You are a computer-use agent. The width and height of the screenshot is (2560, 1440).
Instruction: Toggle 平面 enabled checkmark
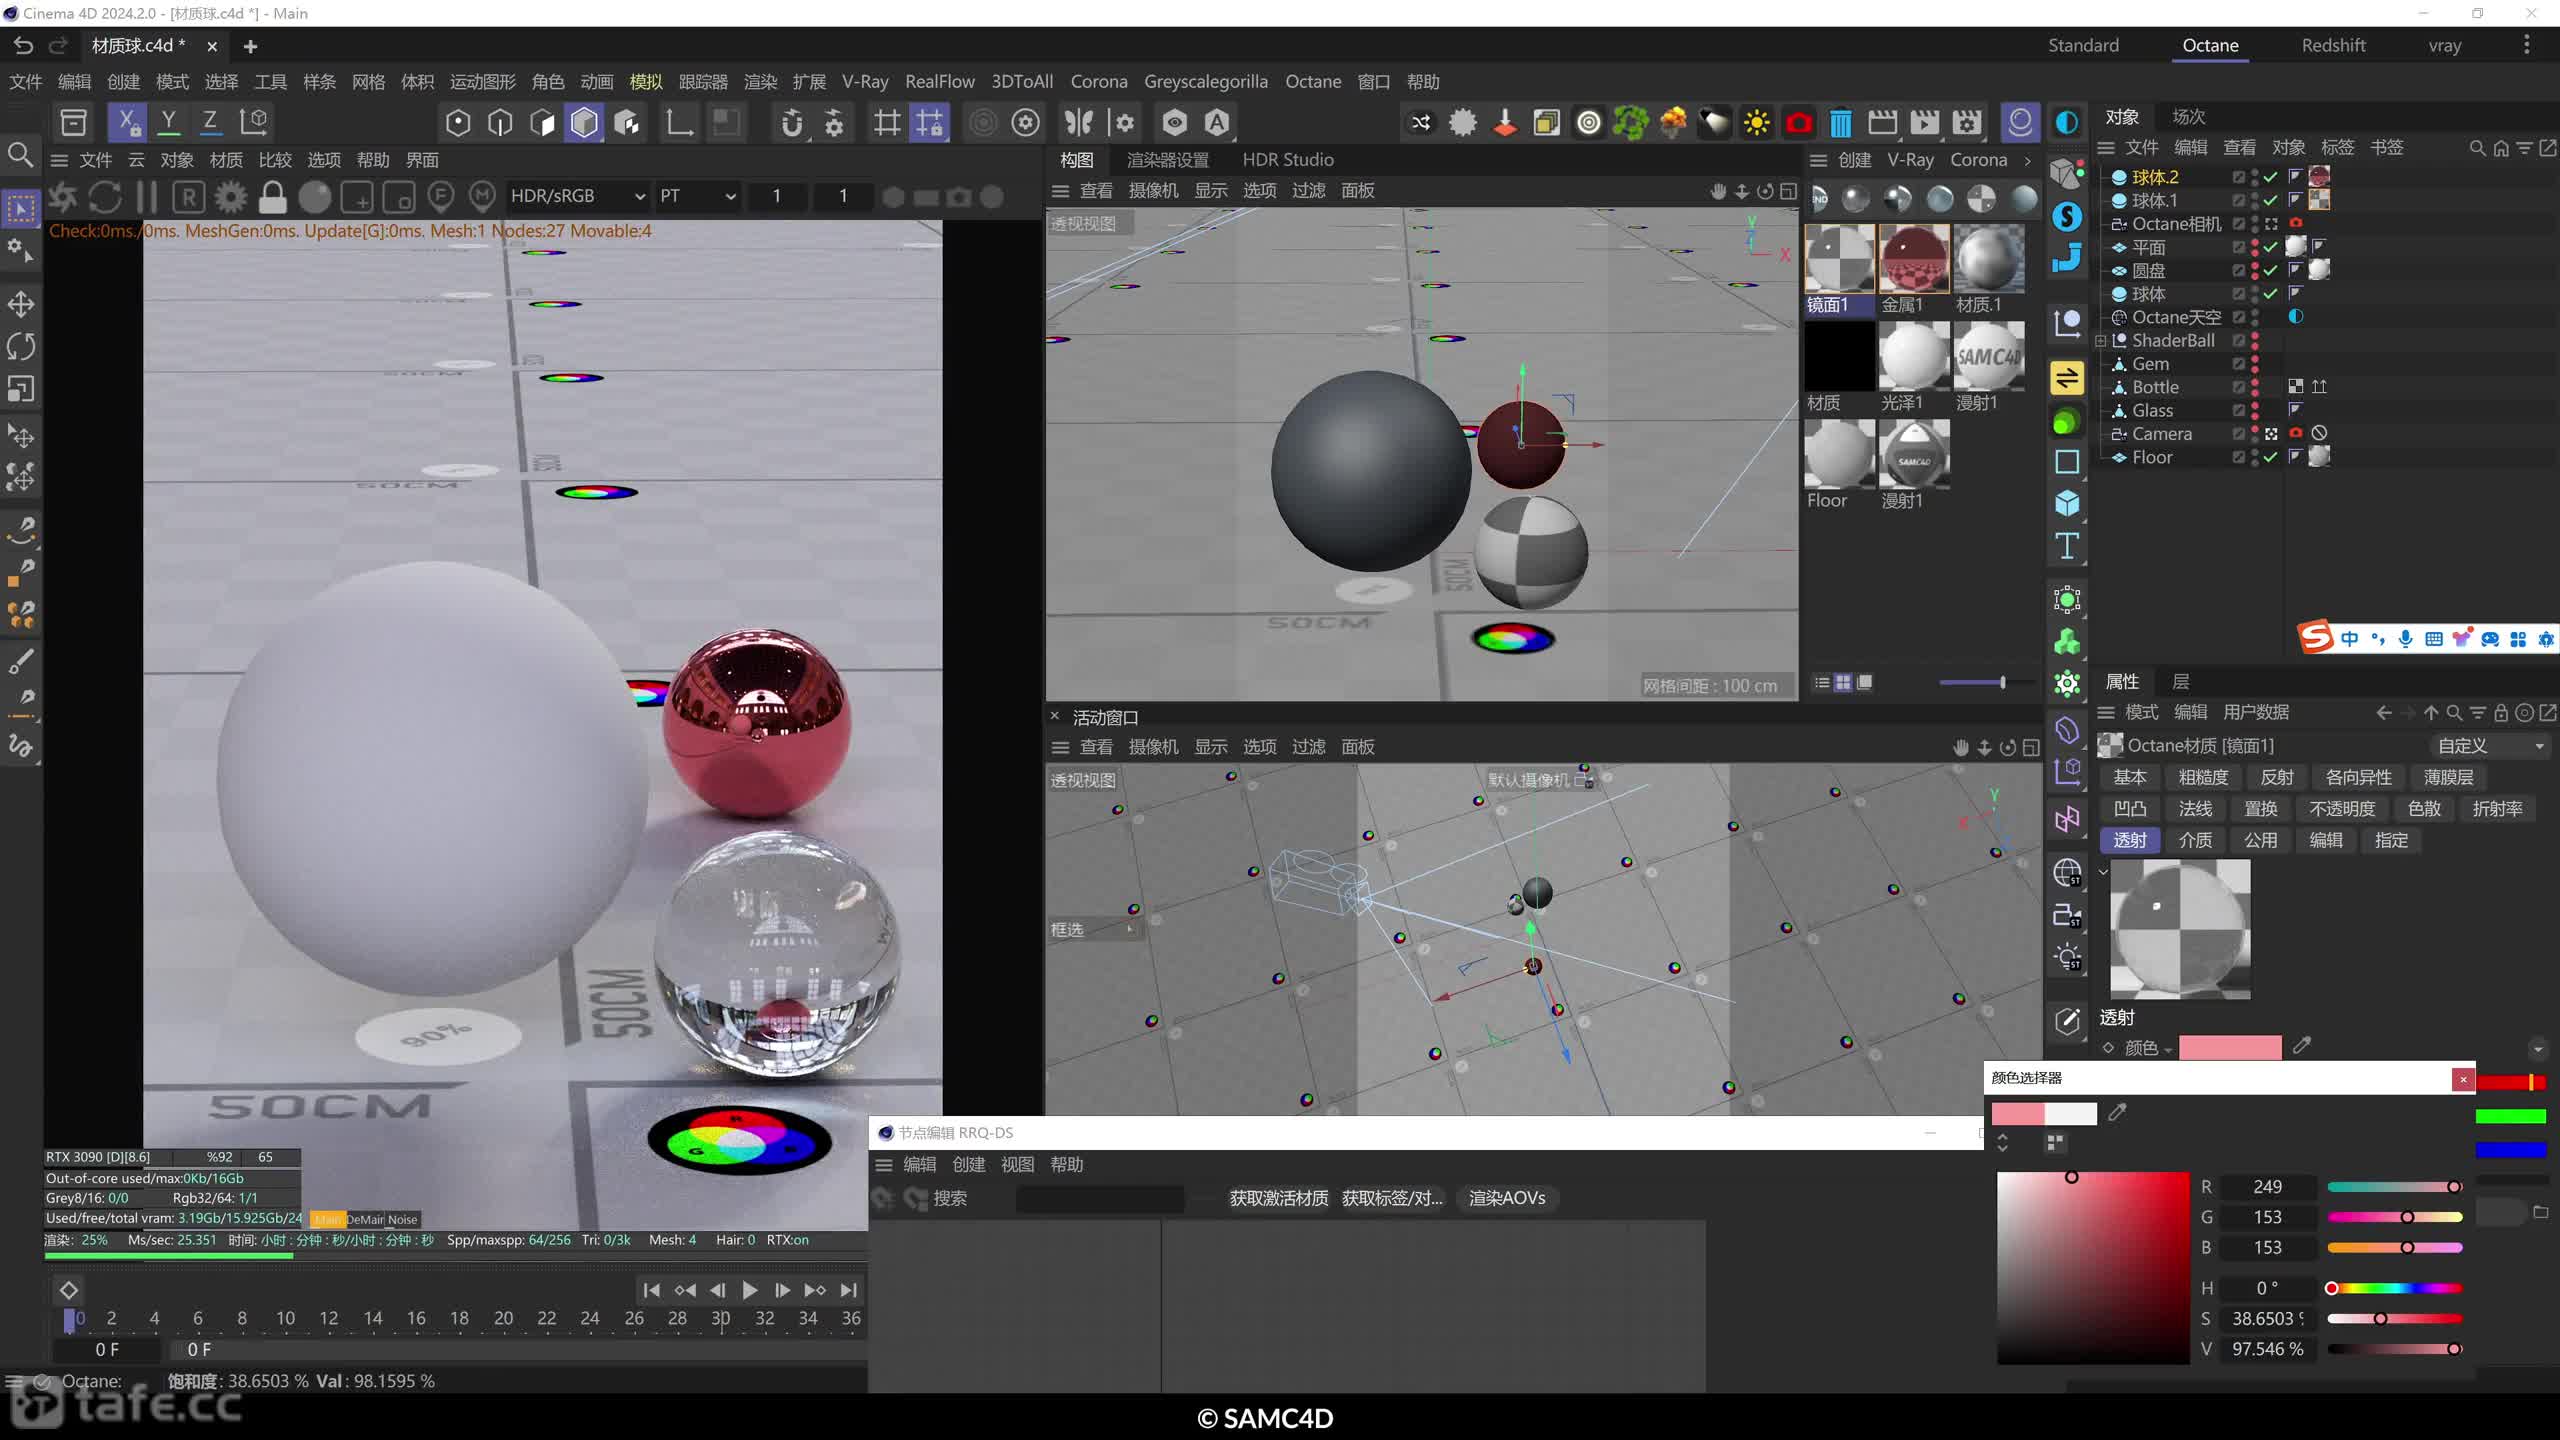(2271, 247)
